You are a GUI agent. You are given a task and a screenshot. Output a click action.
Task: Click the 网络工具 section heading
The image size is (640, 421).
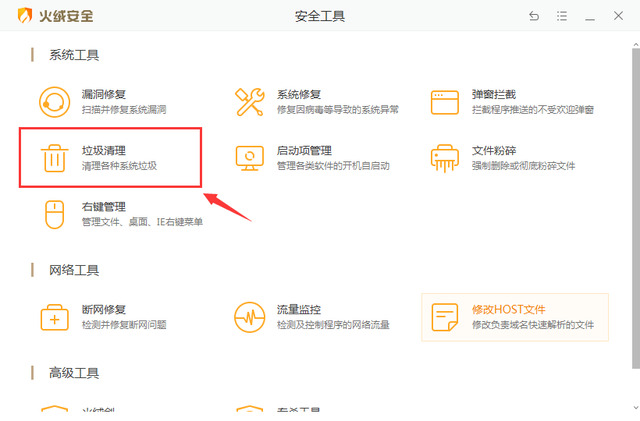(x=74, y=270)
